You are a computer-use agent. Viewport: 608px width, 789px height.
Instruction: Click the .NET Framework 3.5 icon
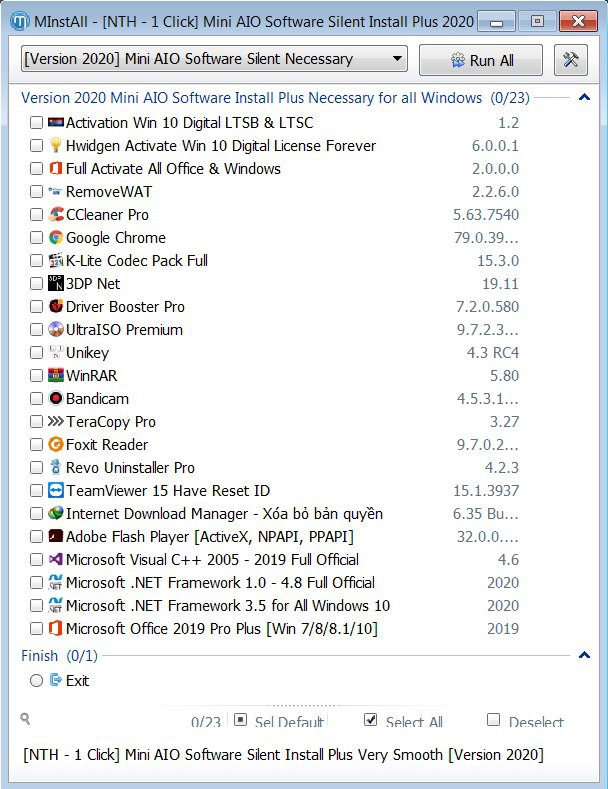[55, 605]
